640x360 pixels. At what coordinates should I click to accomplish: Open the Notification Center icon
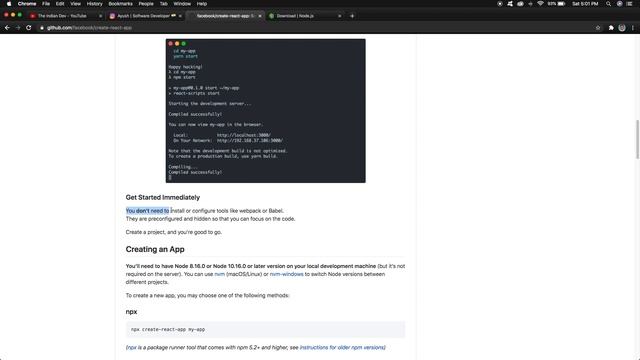point(629,4)
